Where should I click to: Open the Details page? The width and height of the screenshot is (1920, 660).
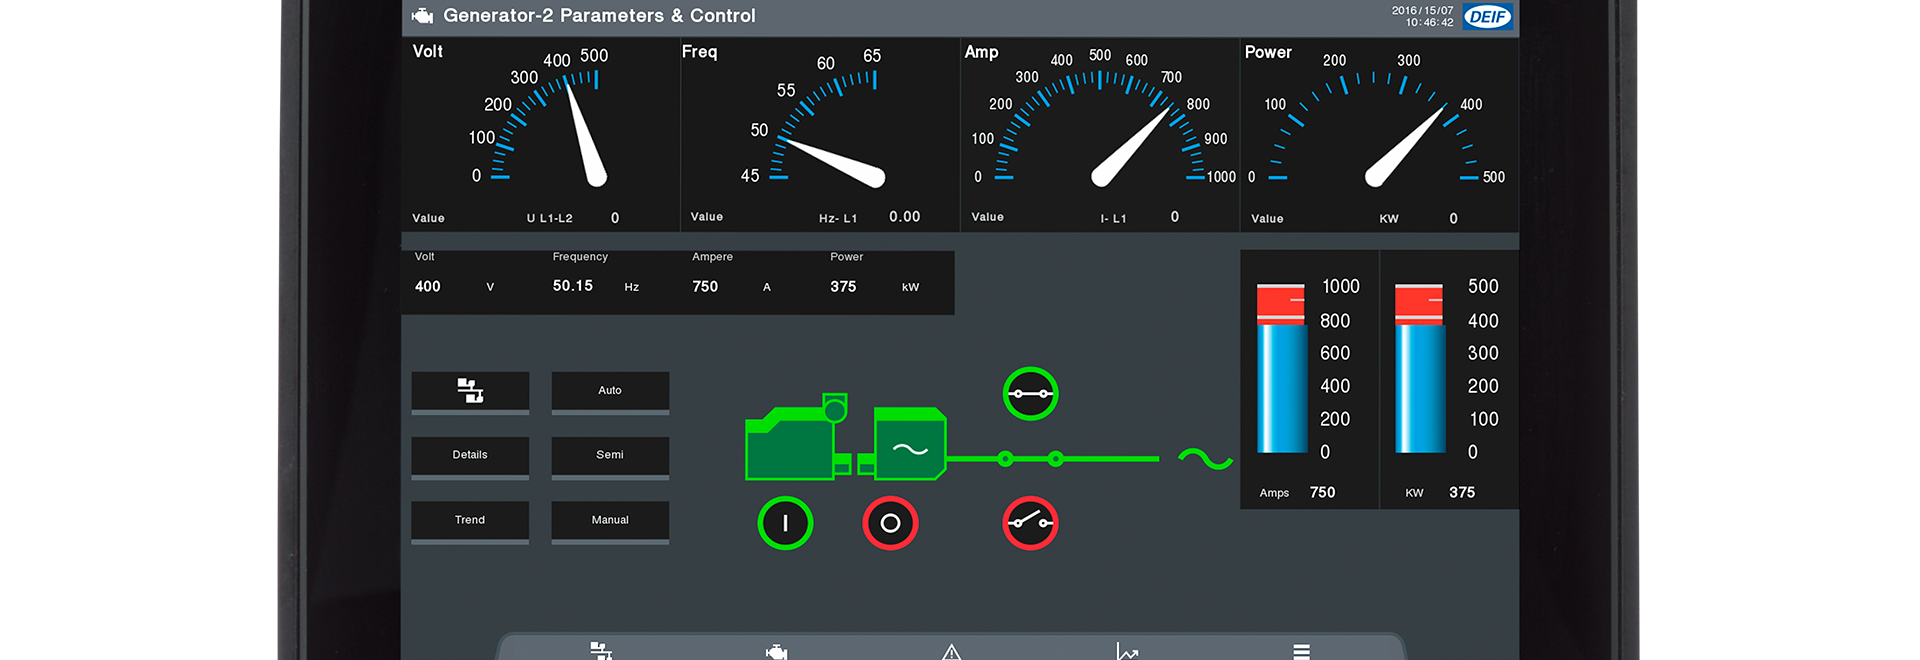[470, 455]
